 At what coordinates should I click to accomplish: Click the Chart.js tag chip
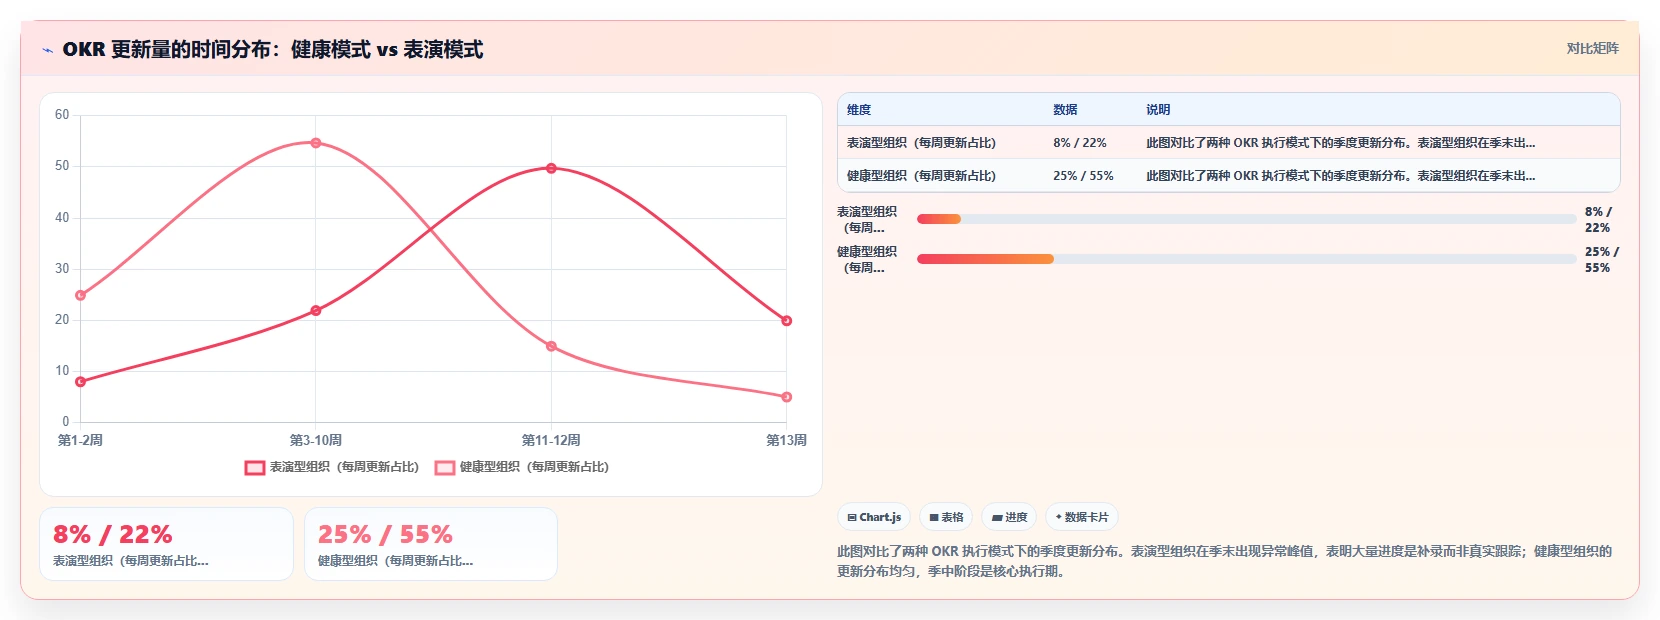click(874, 517)
